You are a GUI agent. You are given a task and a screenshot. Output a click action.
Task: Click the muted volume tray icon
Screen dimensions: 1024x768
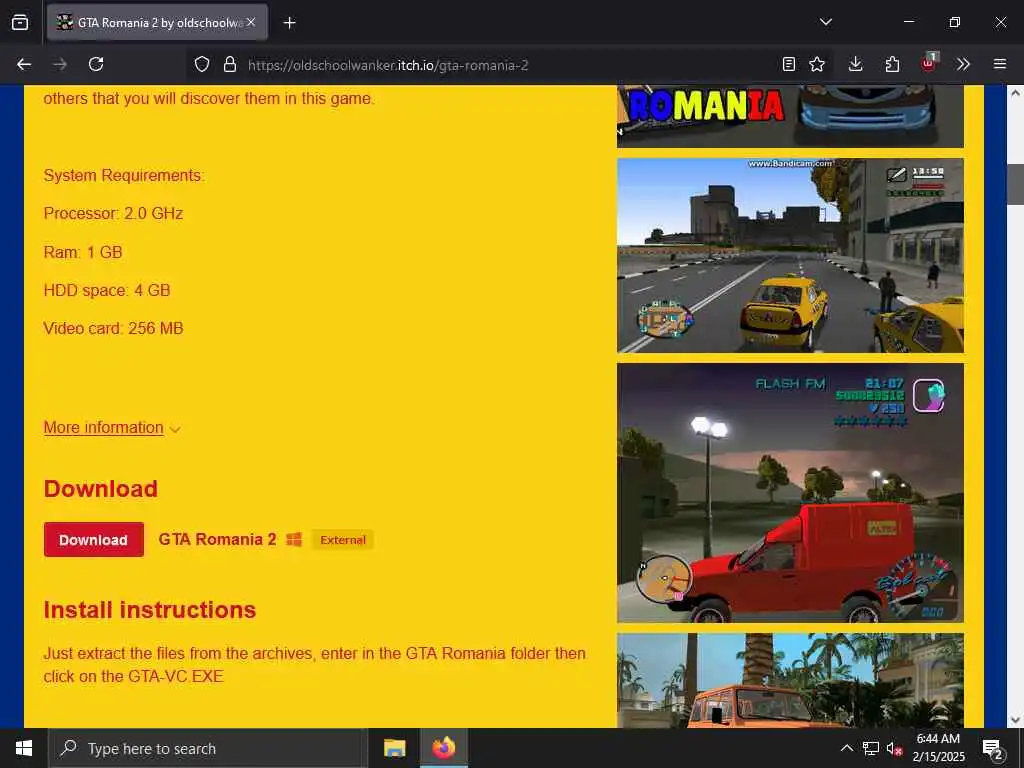pyautogui.click(x=894, y=748)
